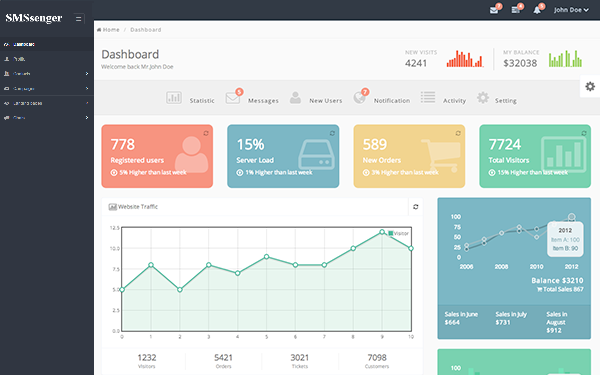The height and width of the screenshot is (375, 600).
Task: Click the chart data point at x-value 9
Action: click(382, 232)
